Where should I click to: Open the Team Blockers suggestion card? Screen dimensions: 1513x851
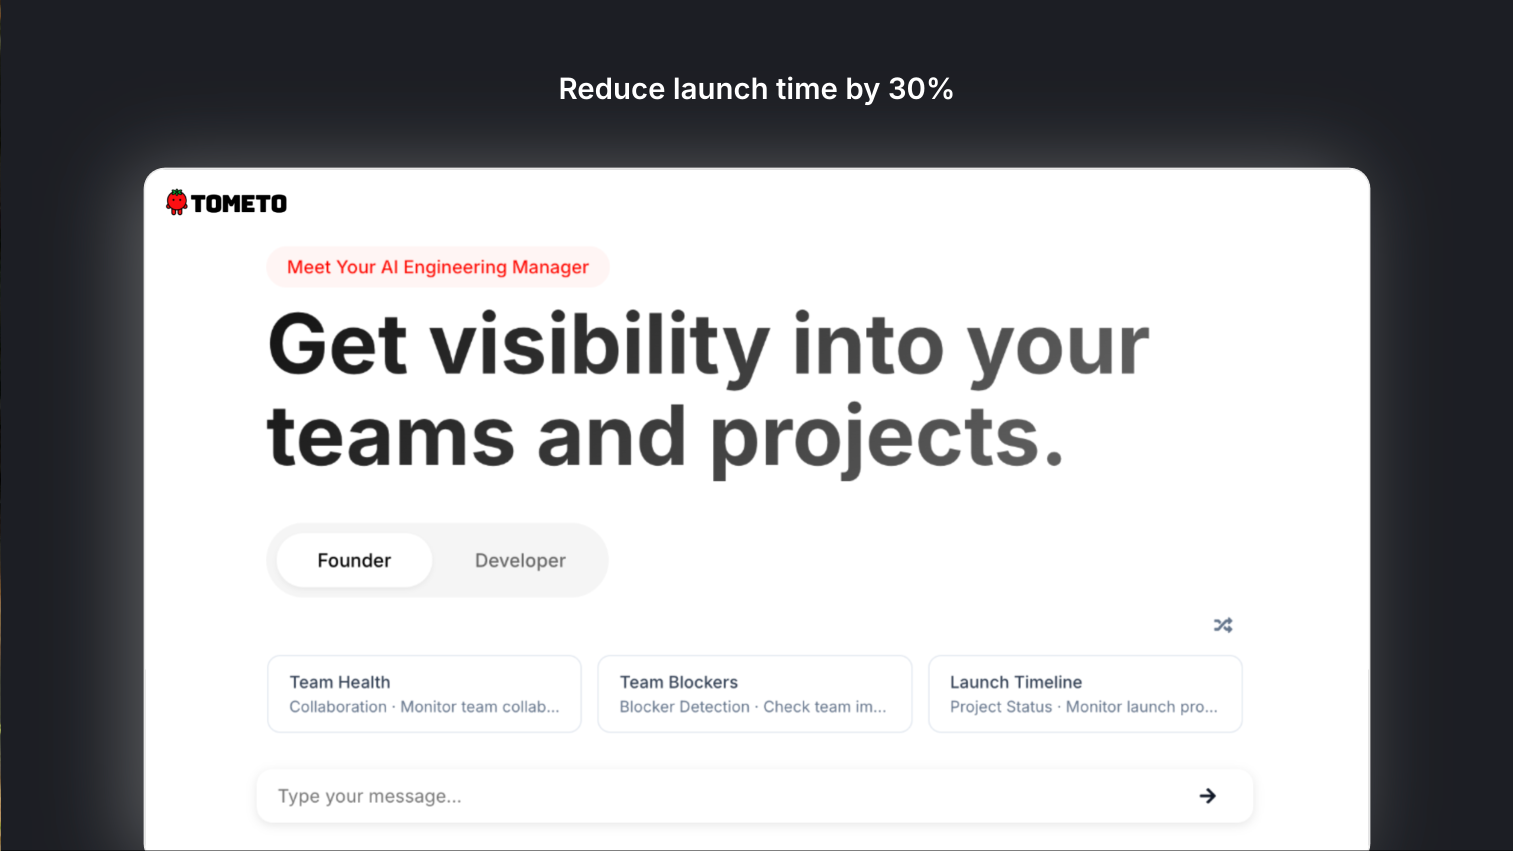point(755,694)
